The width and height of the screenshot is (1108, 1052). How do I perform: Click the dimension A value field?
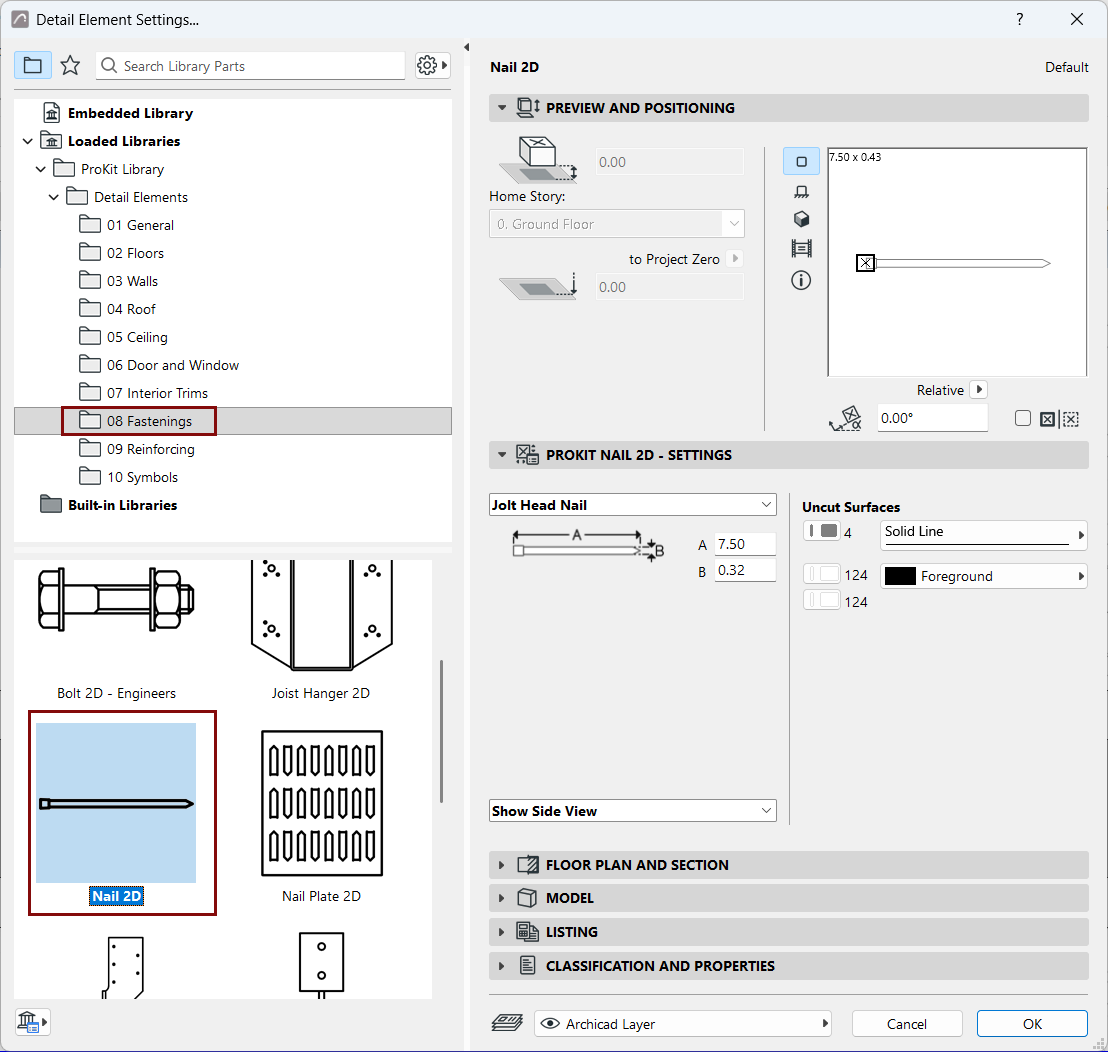click(x=745, y=544)
